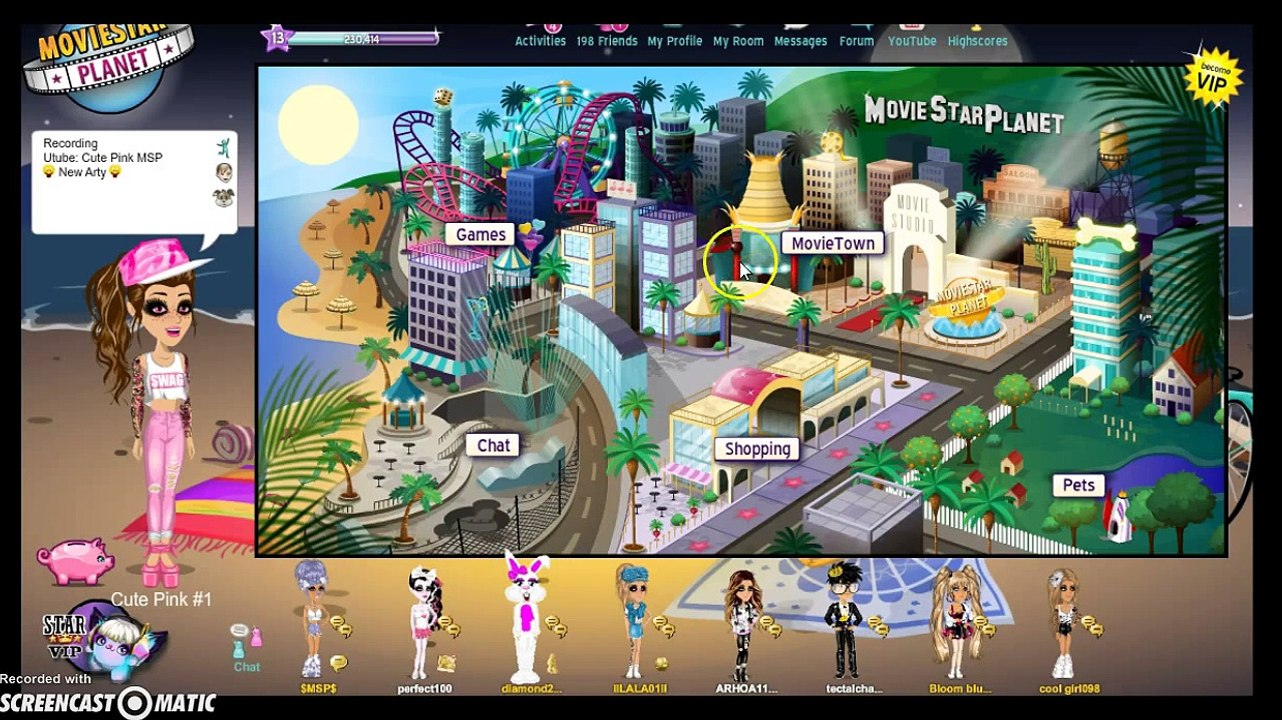Click the coin stack icon beside diamond2...
Screen dimensions: 1282x720
554,627
